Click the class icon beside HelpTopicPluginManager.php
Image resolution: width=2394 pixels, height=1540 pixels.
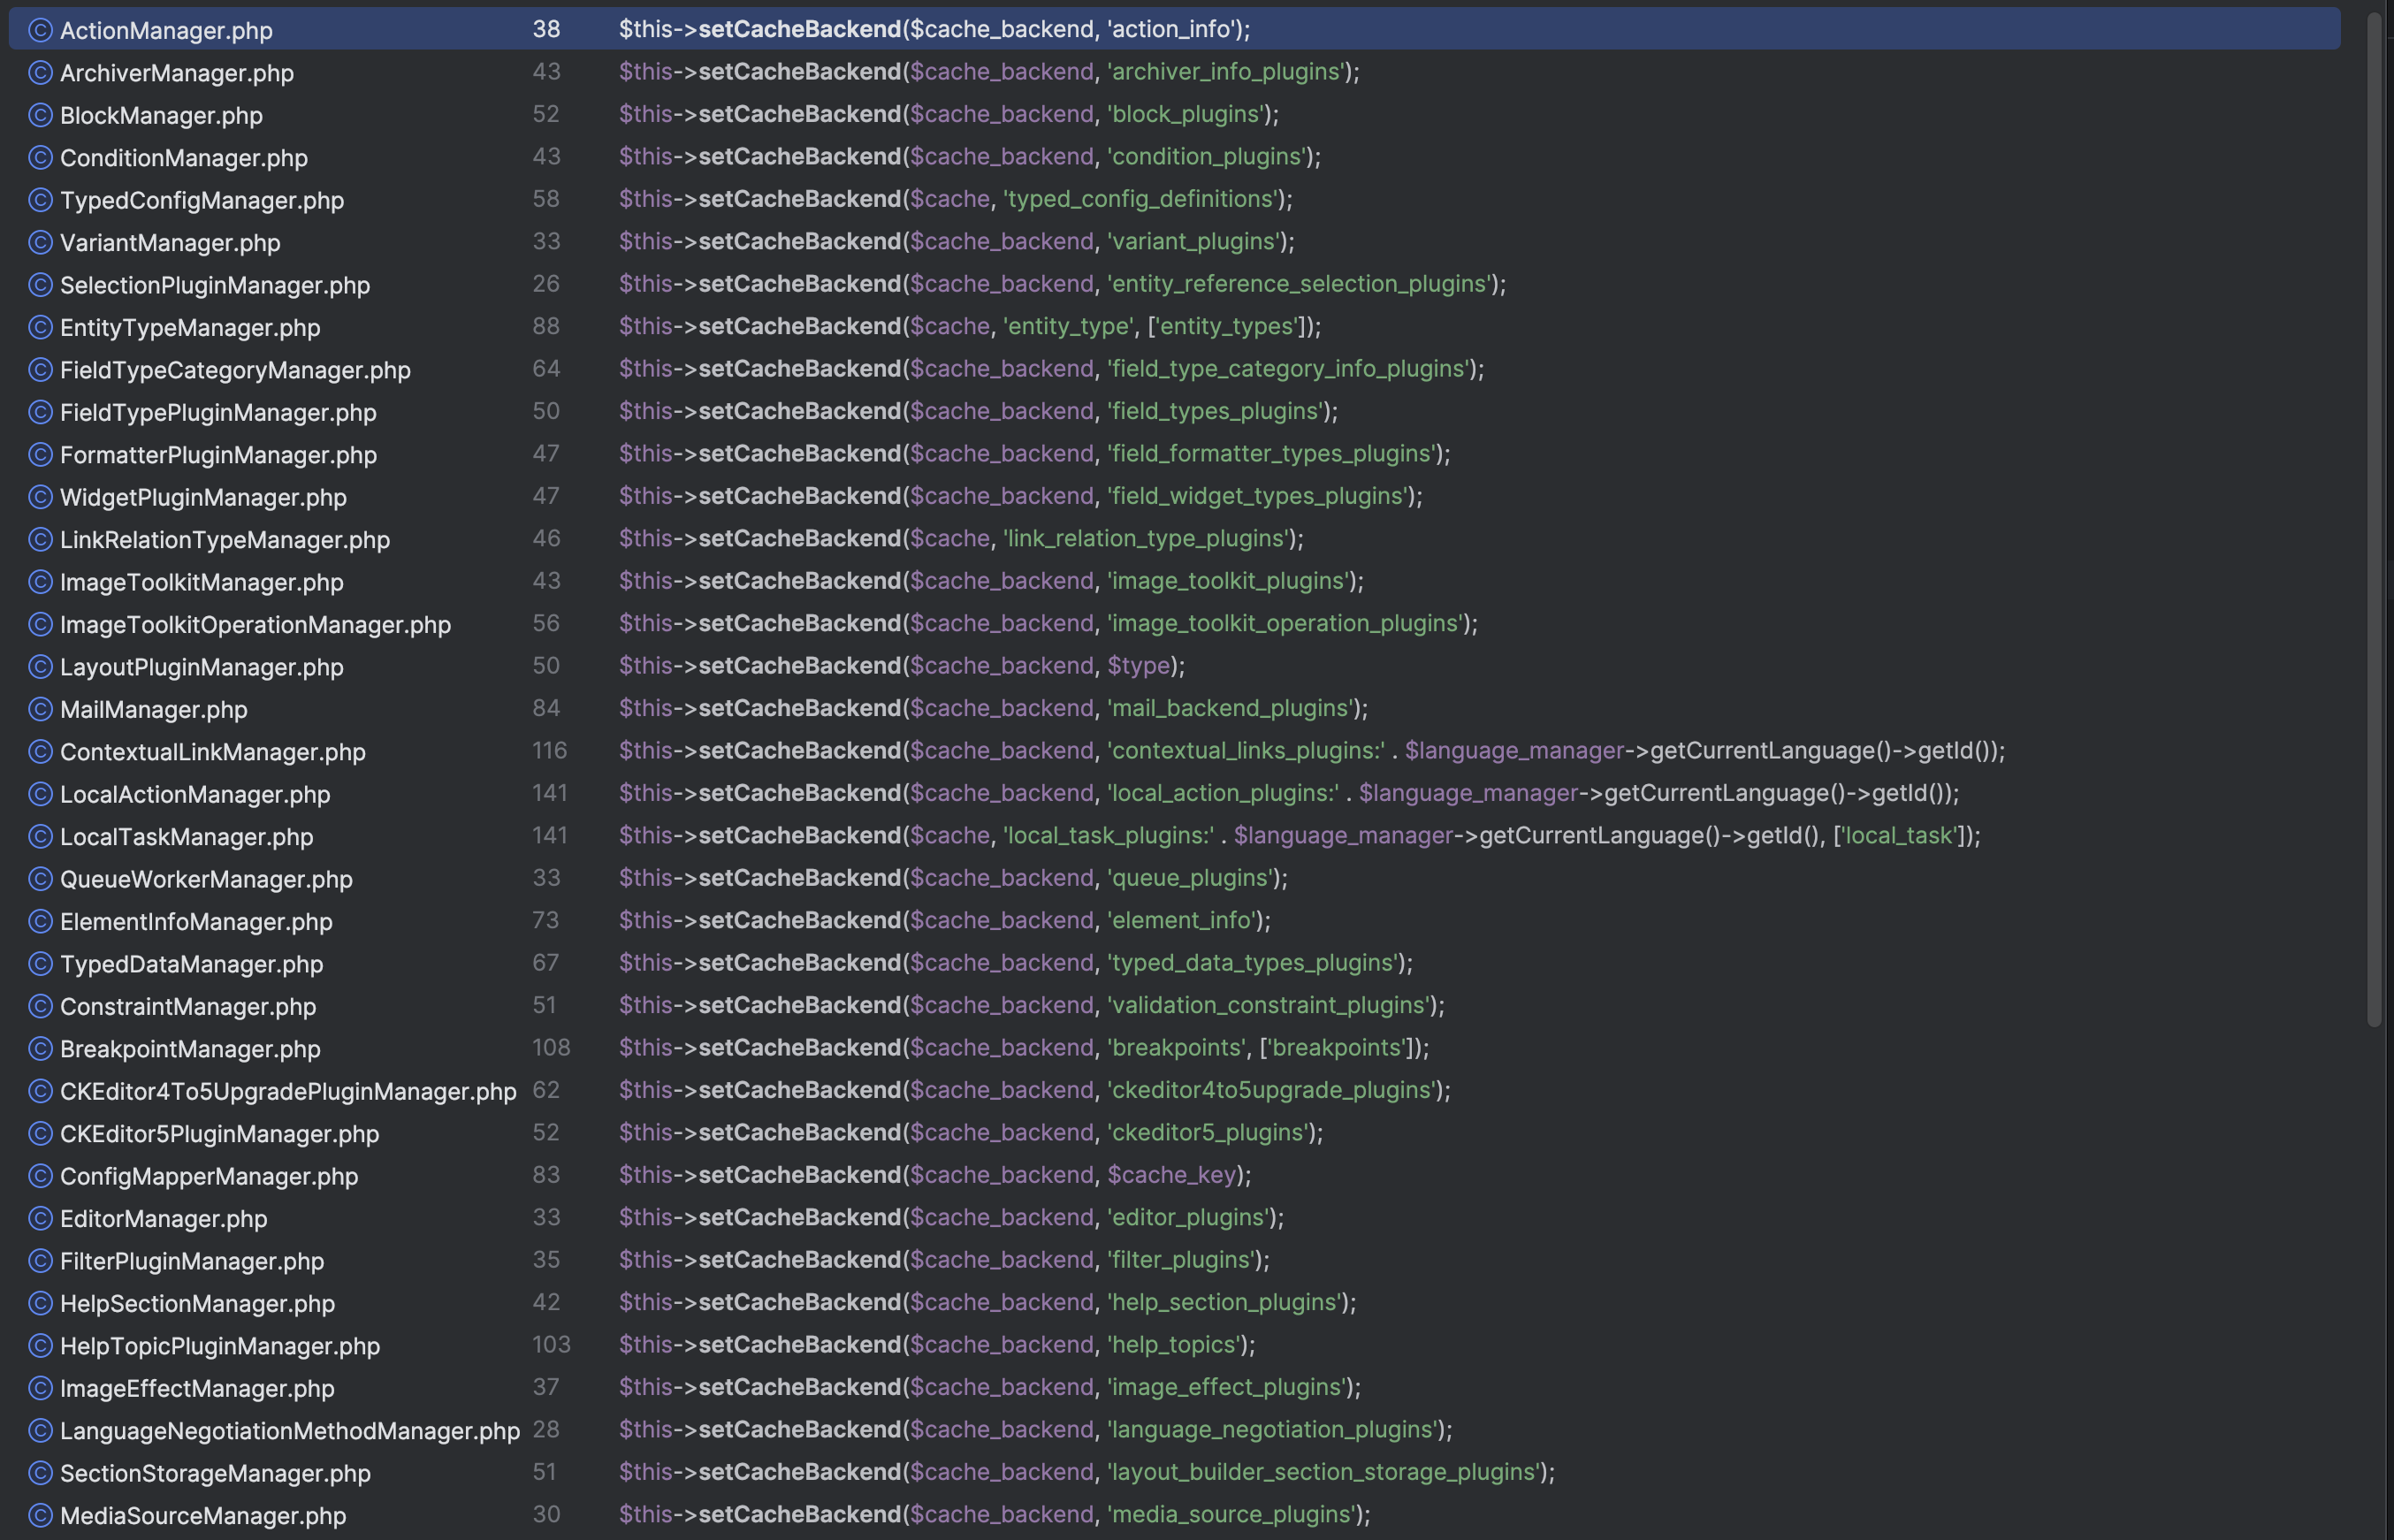[39, 1346]
